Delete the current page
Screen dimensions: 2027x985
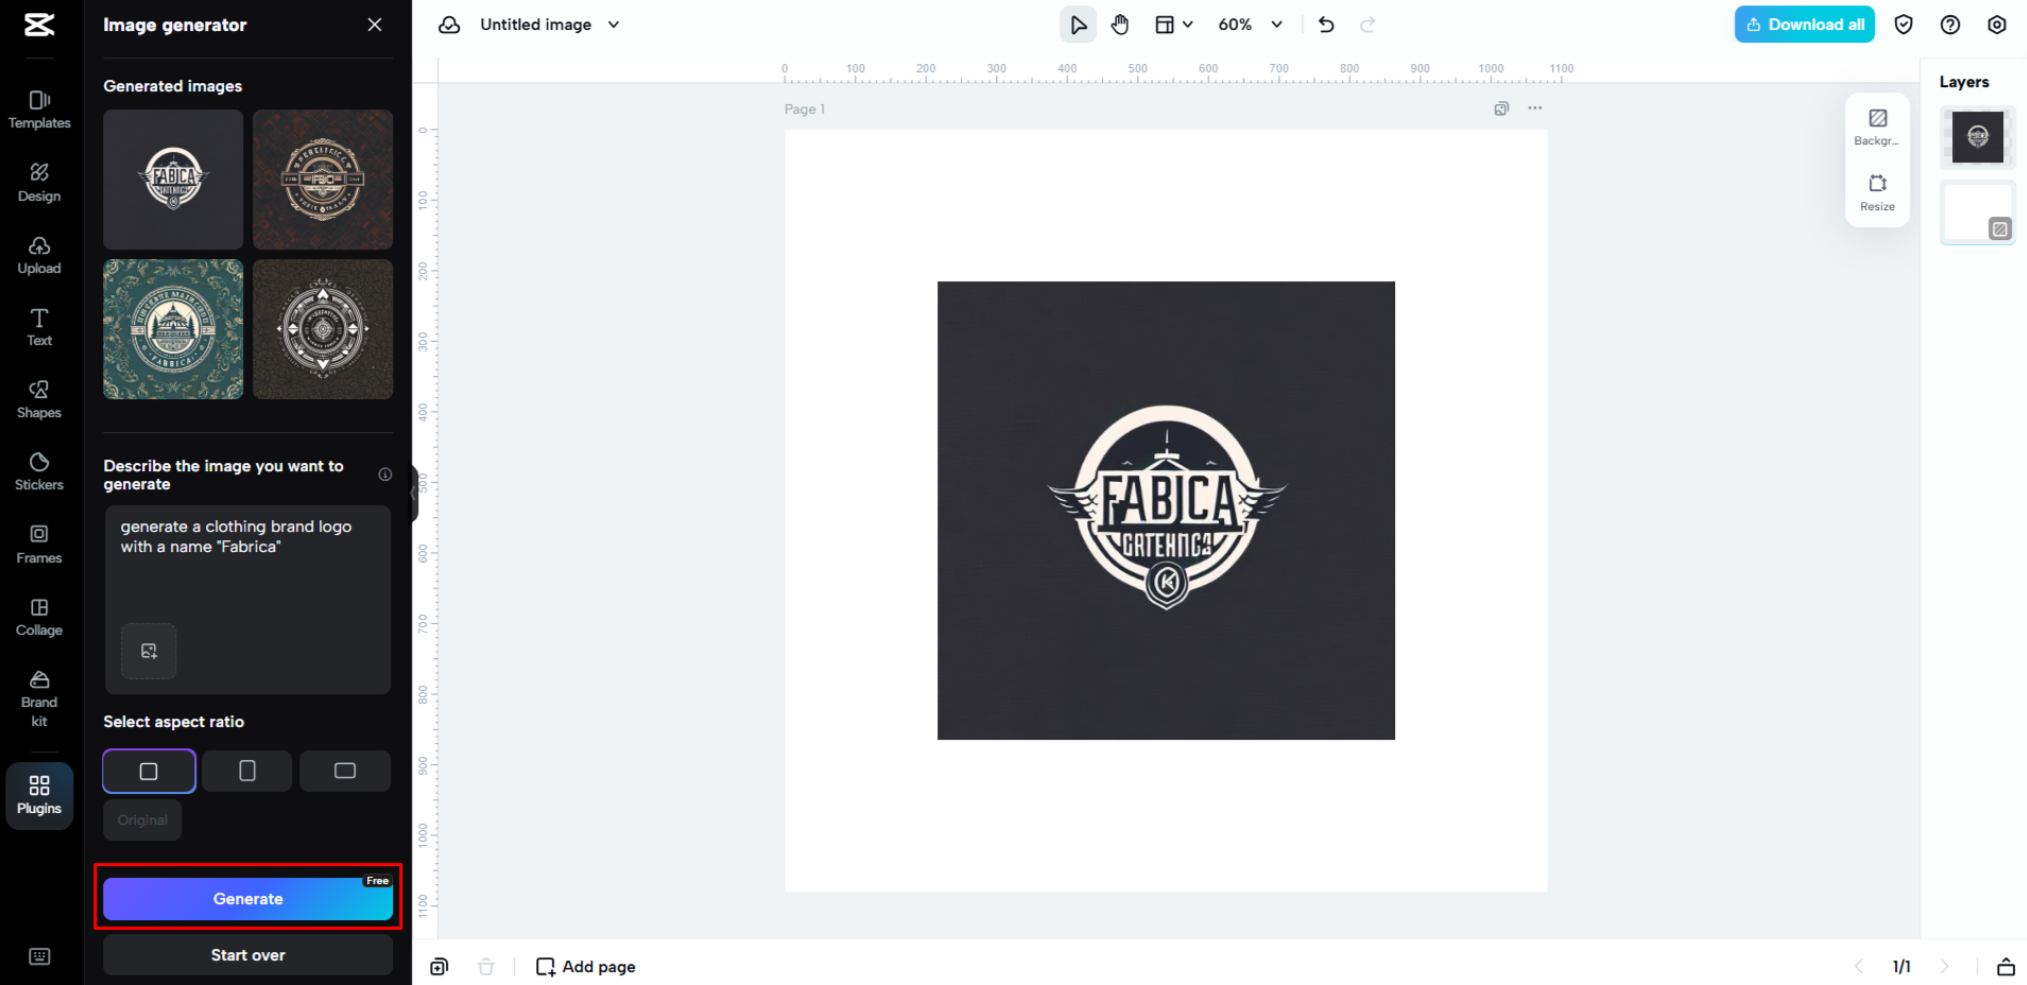tap(486, 966)
